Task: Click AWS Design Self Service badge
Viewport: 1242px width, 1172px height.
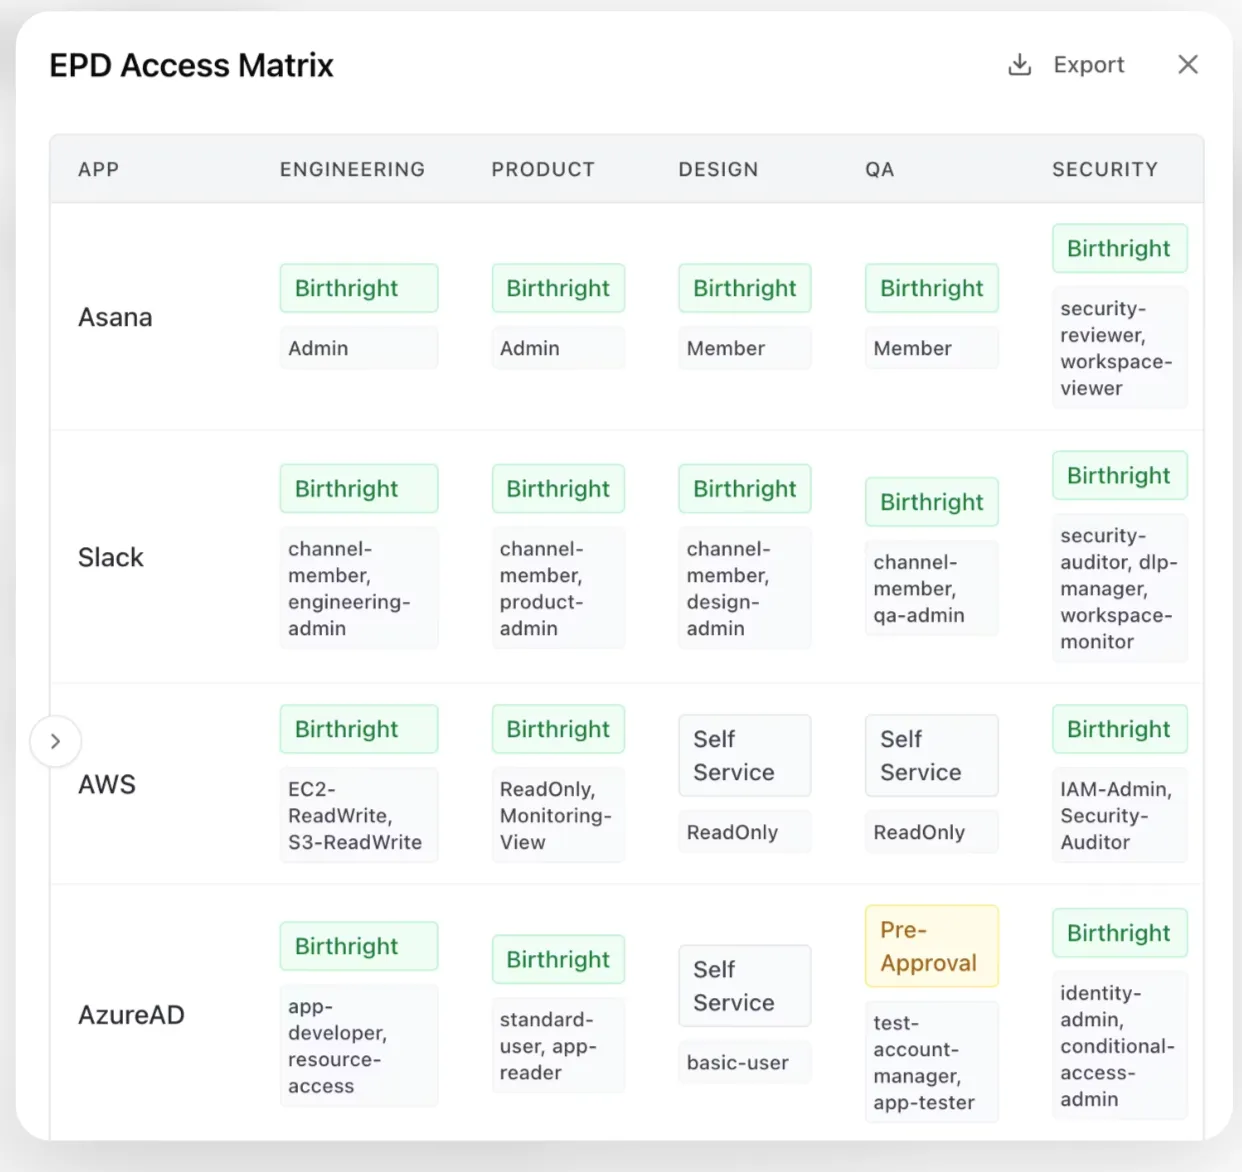Action: click(x=745, y=755)
